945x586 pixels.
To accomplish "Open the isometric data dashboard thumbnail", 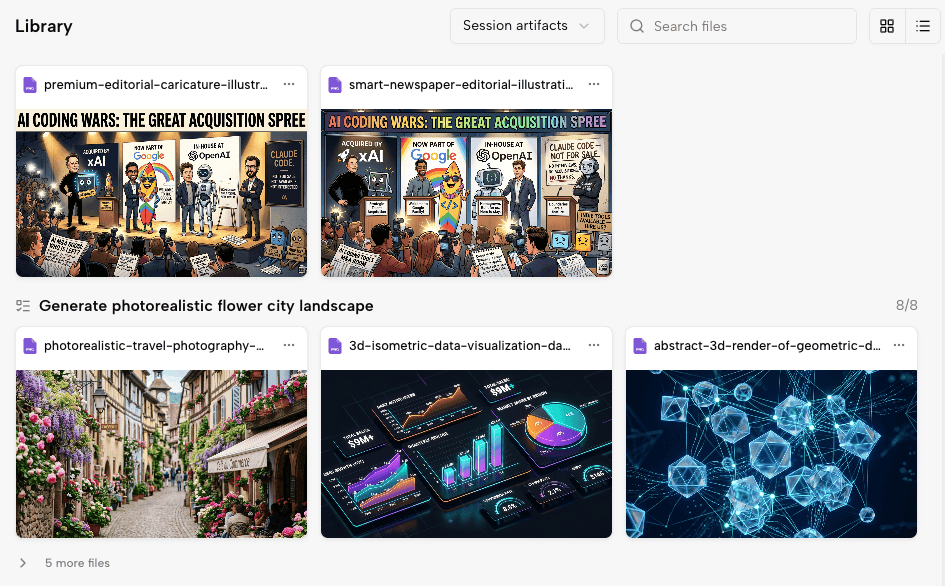I will (466, 453).
